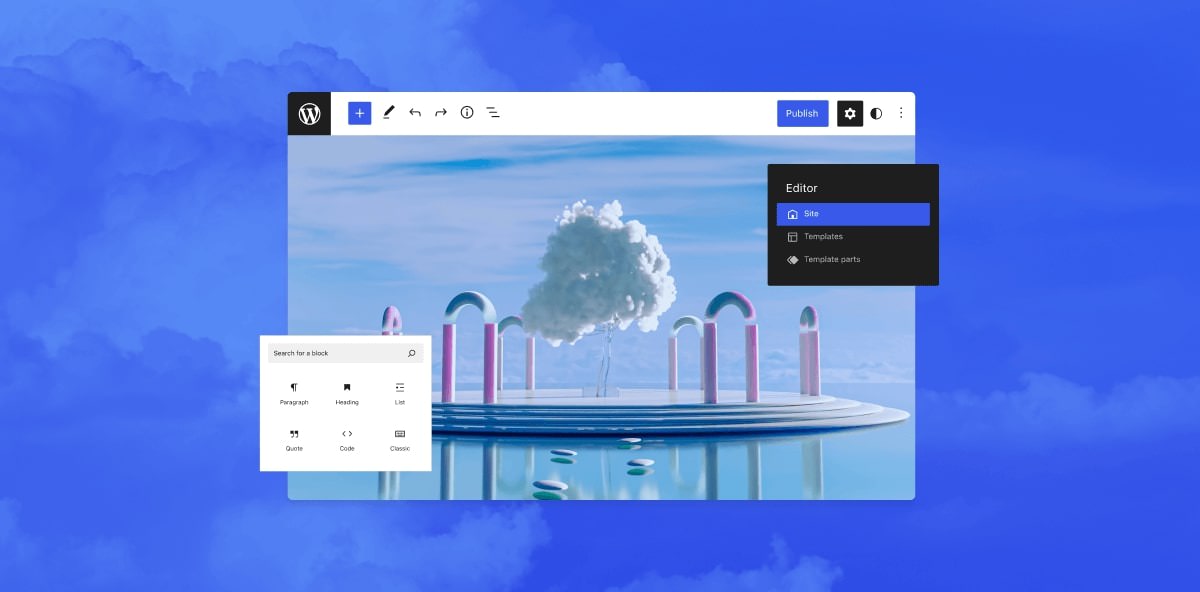Select the cloud tree canvas image
The height and width of the screenshot is (592, 1200).
click(x=601, y=317)
